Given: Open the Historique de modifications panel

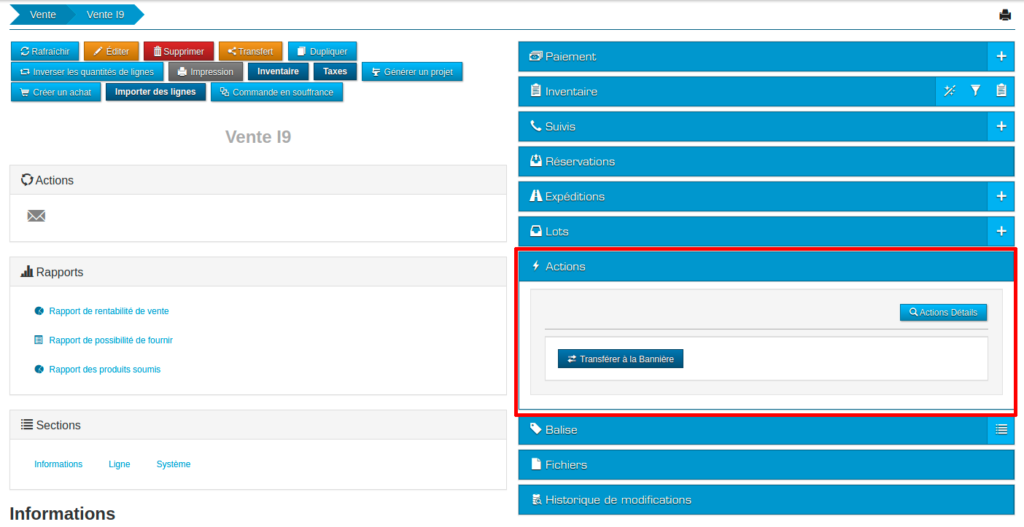Looking at the screenshot, I should click(x=617, y=499).
